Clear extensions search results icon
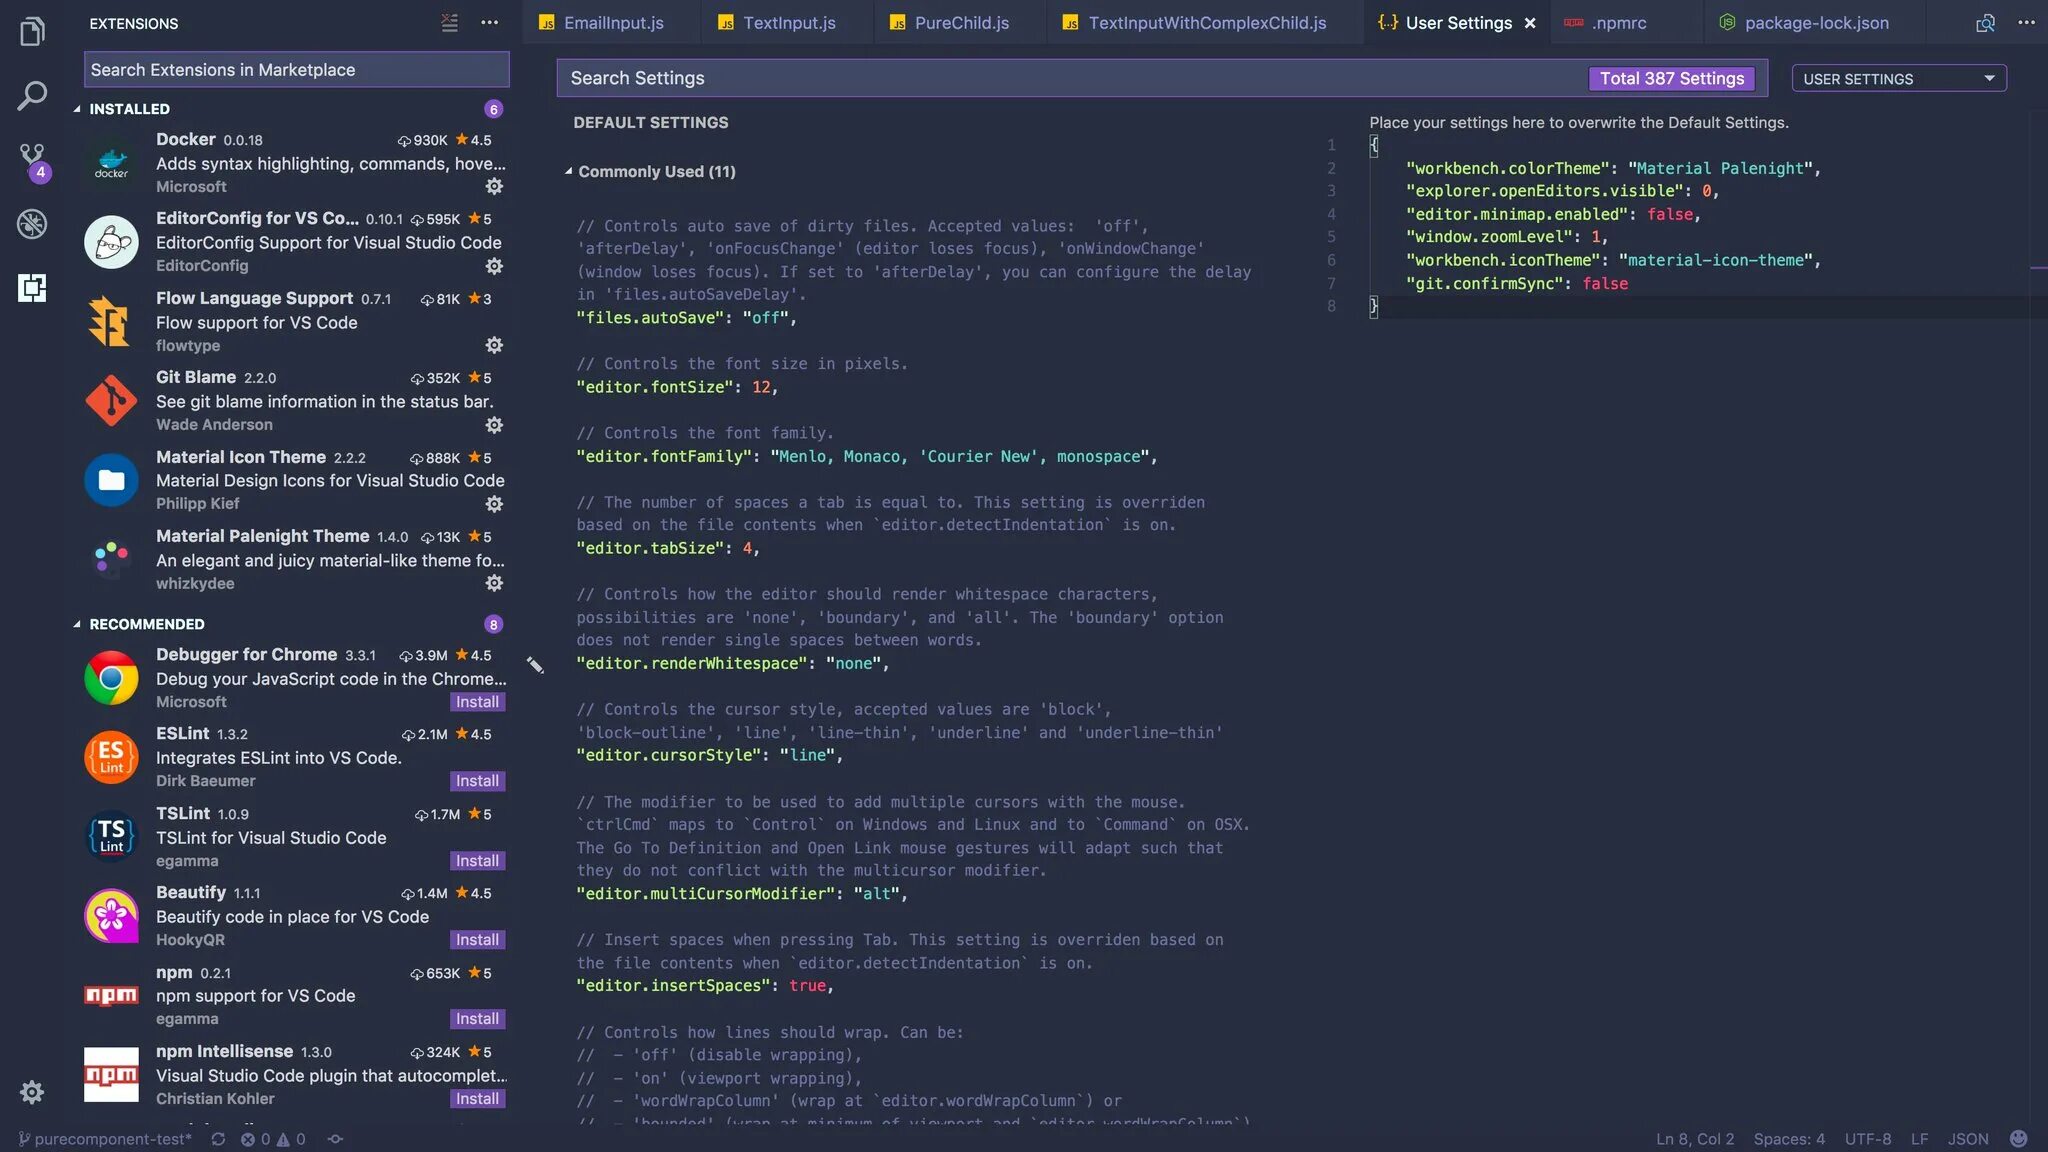The image size is (2048, 1152). [450, 23]
